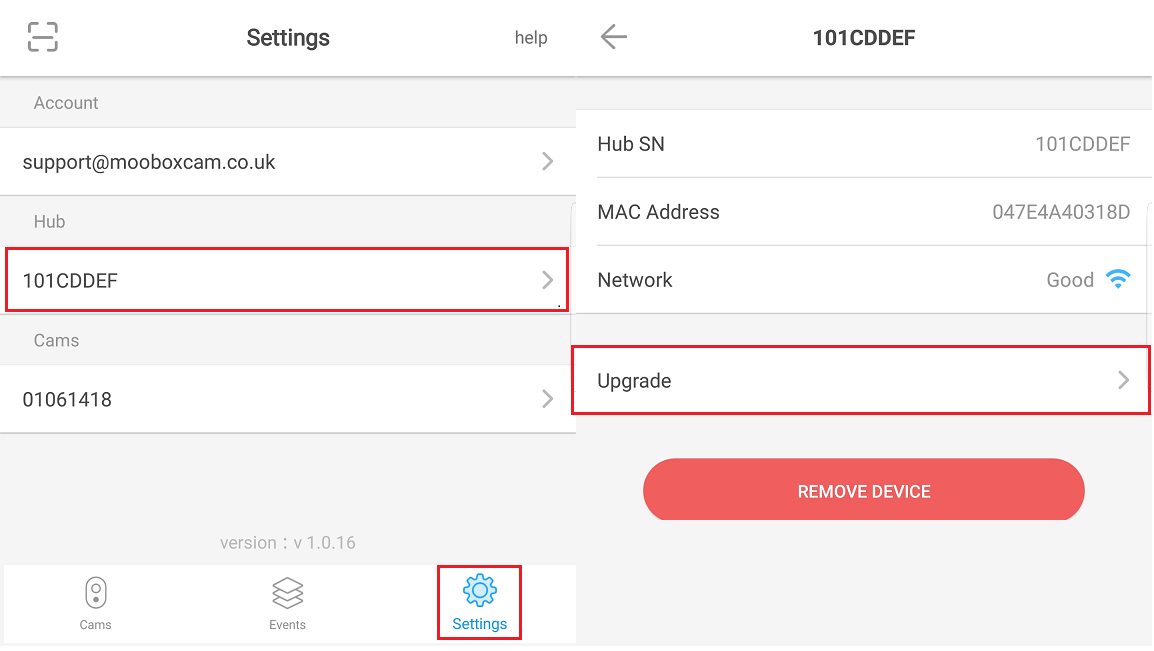
Task: Tap the Wi-Fi signal icon beside Good
Action: (1118, 280)
